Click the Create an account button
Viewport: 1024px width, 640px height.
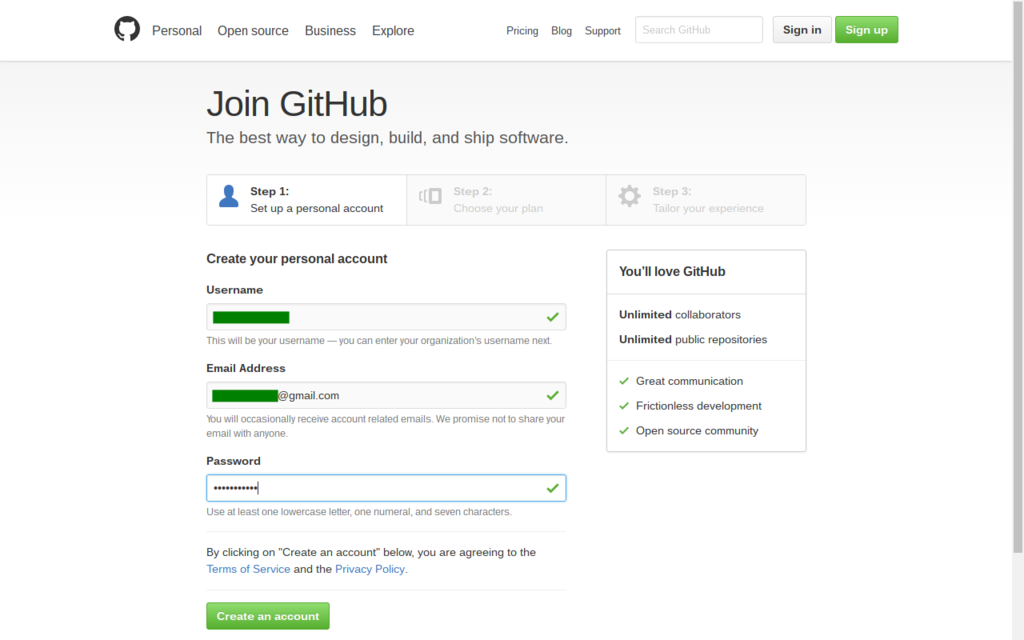point(268,616)
